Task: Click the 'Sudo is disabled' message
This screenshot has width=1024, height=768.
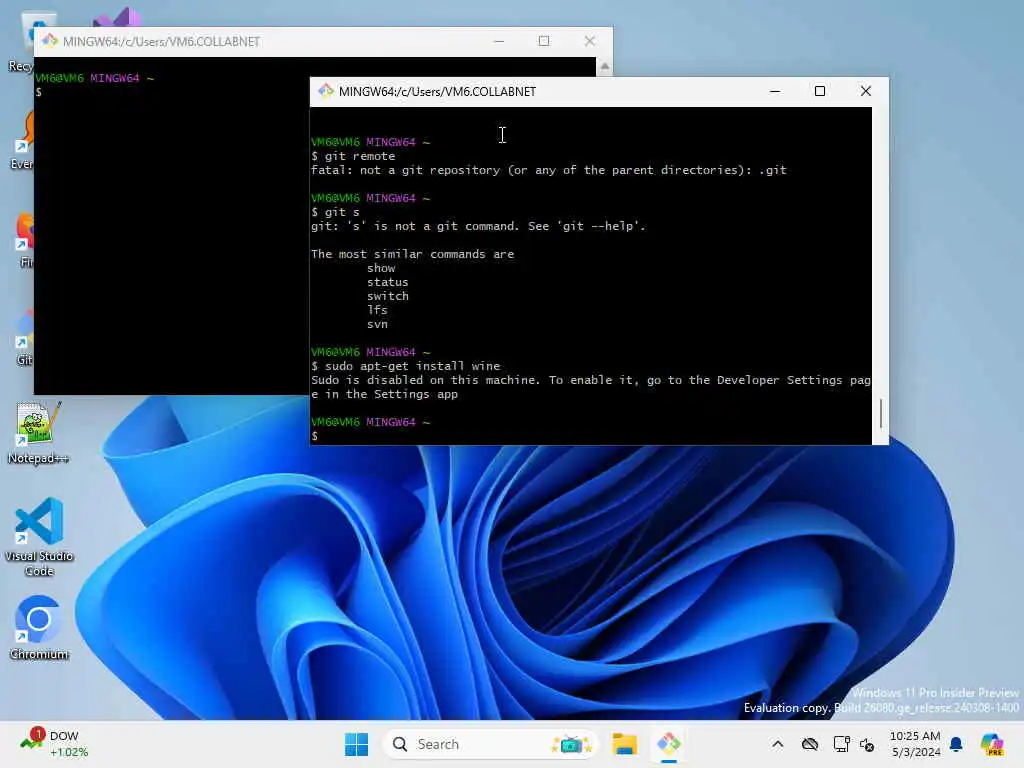Action: tap(590, 387)
